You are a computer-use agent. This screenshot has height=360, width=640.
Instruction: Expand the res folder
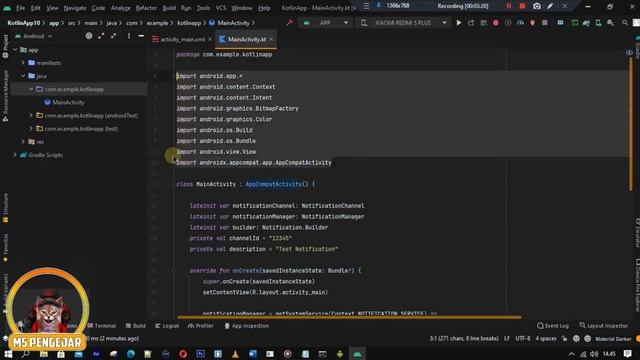23,142
